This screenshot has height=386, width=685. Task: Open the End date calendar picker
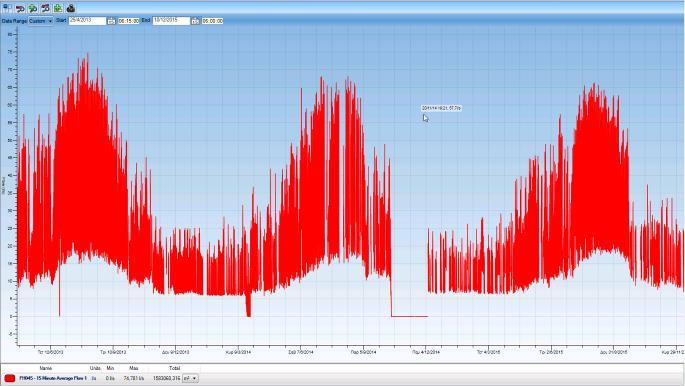pos(195,21)
